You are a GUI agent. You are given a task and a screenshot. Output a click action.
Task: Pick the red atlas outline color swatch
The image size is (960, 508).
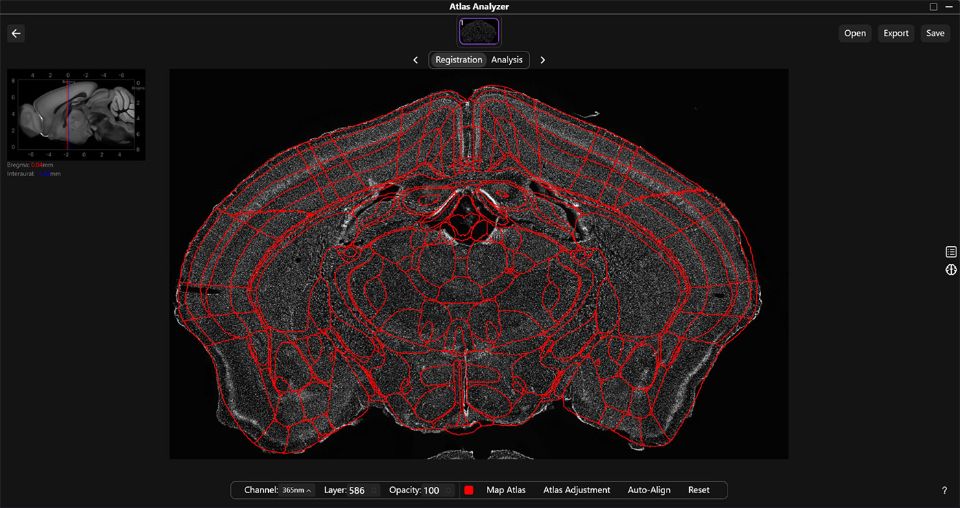point(469,491)
